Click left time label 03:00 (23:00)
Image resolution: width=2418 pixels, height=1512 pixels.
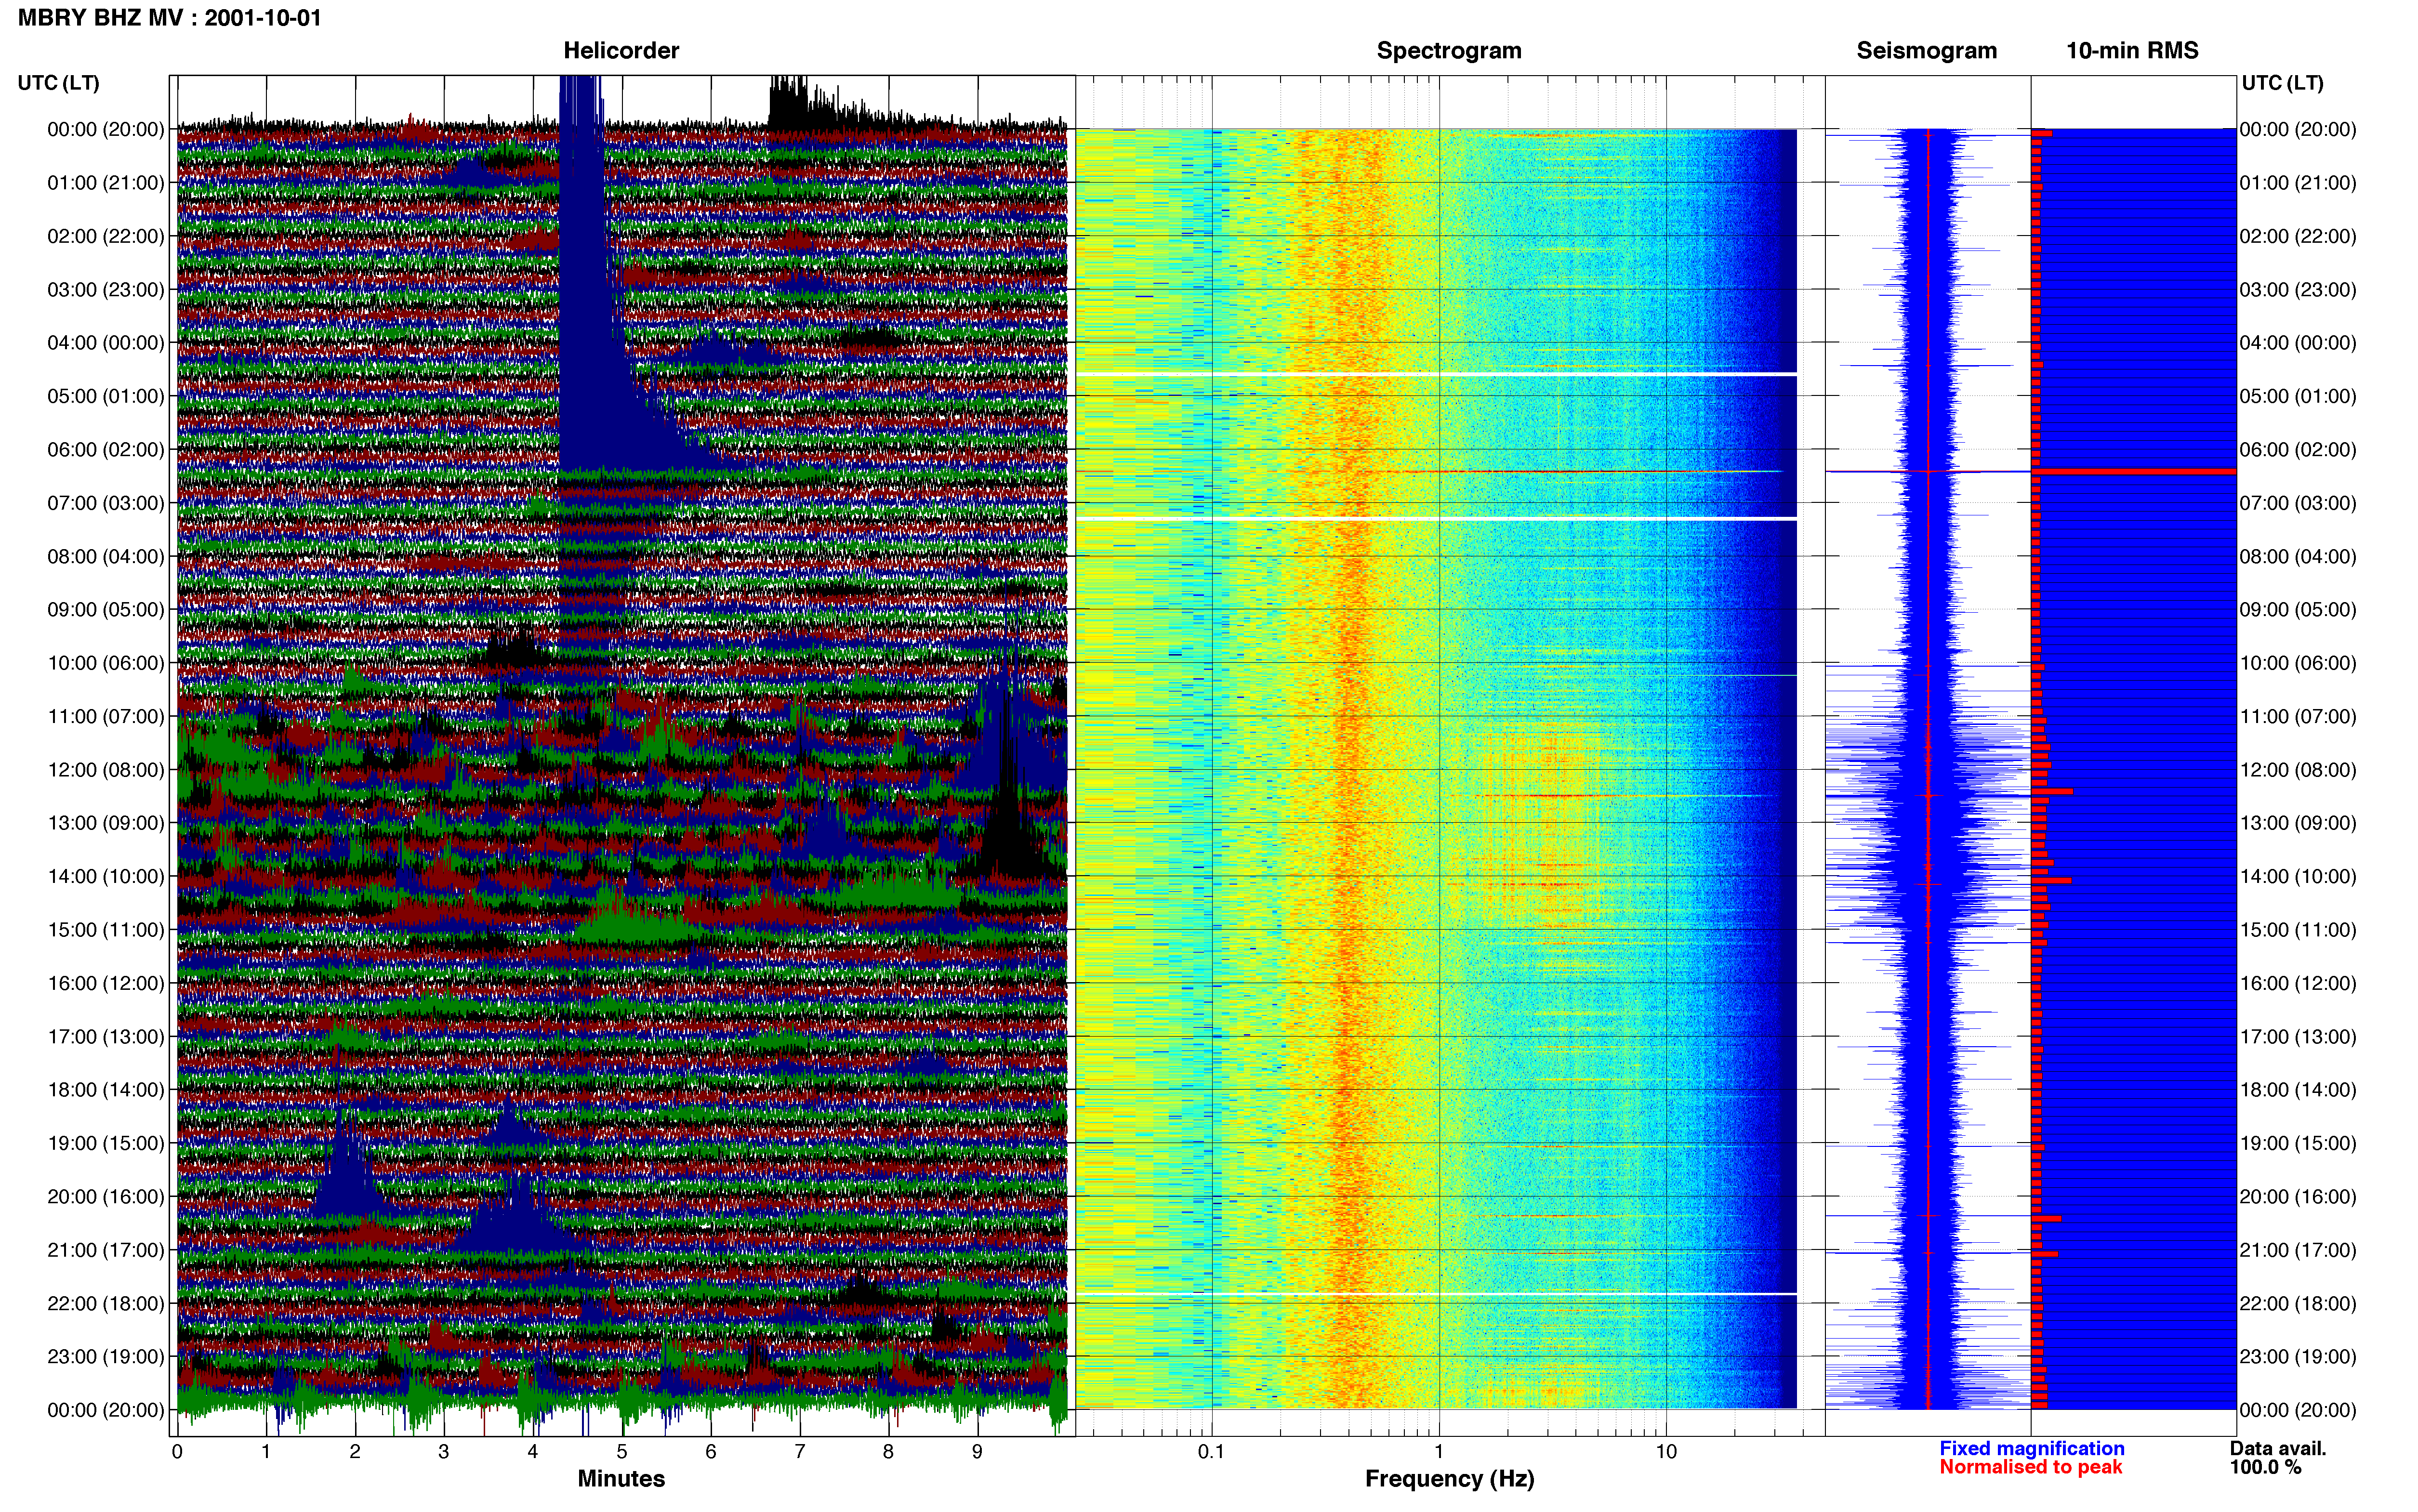click(x=106, y=290)
